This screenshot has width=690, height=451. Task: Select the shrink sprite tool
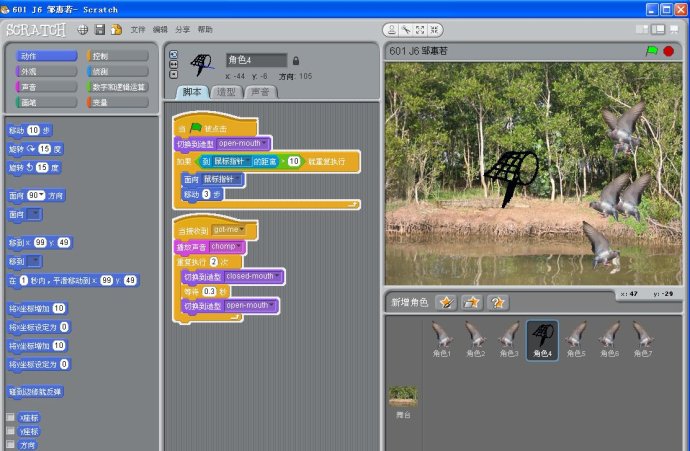click(x=434, y=30)
